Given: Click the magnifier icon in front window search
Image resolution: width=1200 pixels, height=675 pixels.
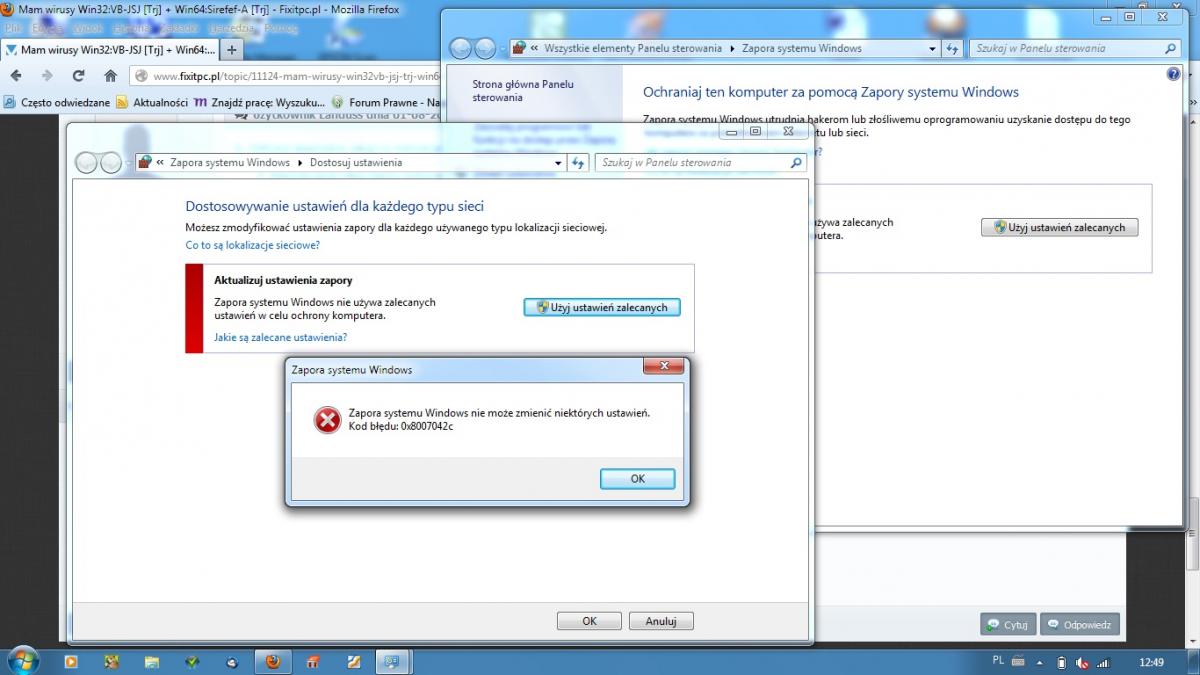Looking at the screenshot, I should [796, 163].
